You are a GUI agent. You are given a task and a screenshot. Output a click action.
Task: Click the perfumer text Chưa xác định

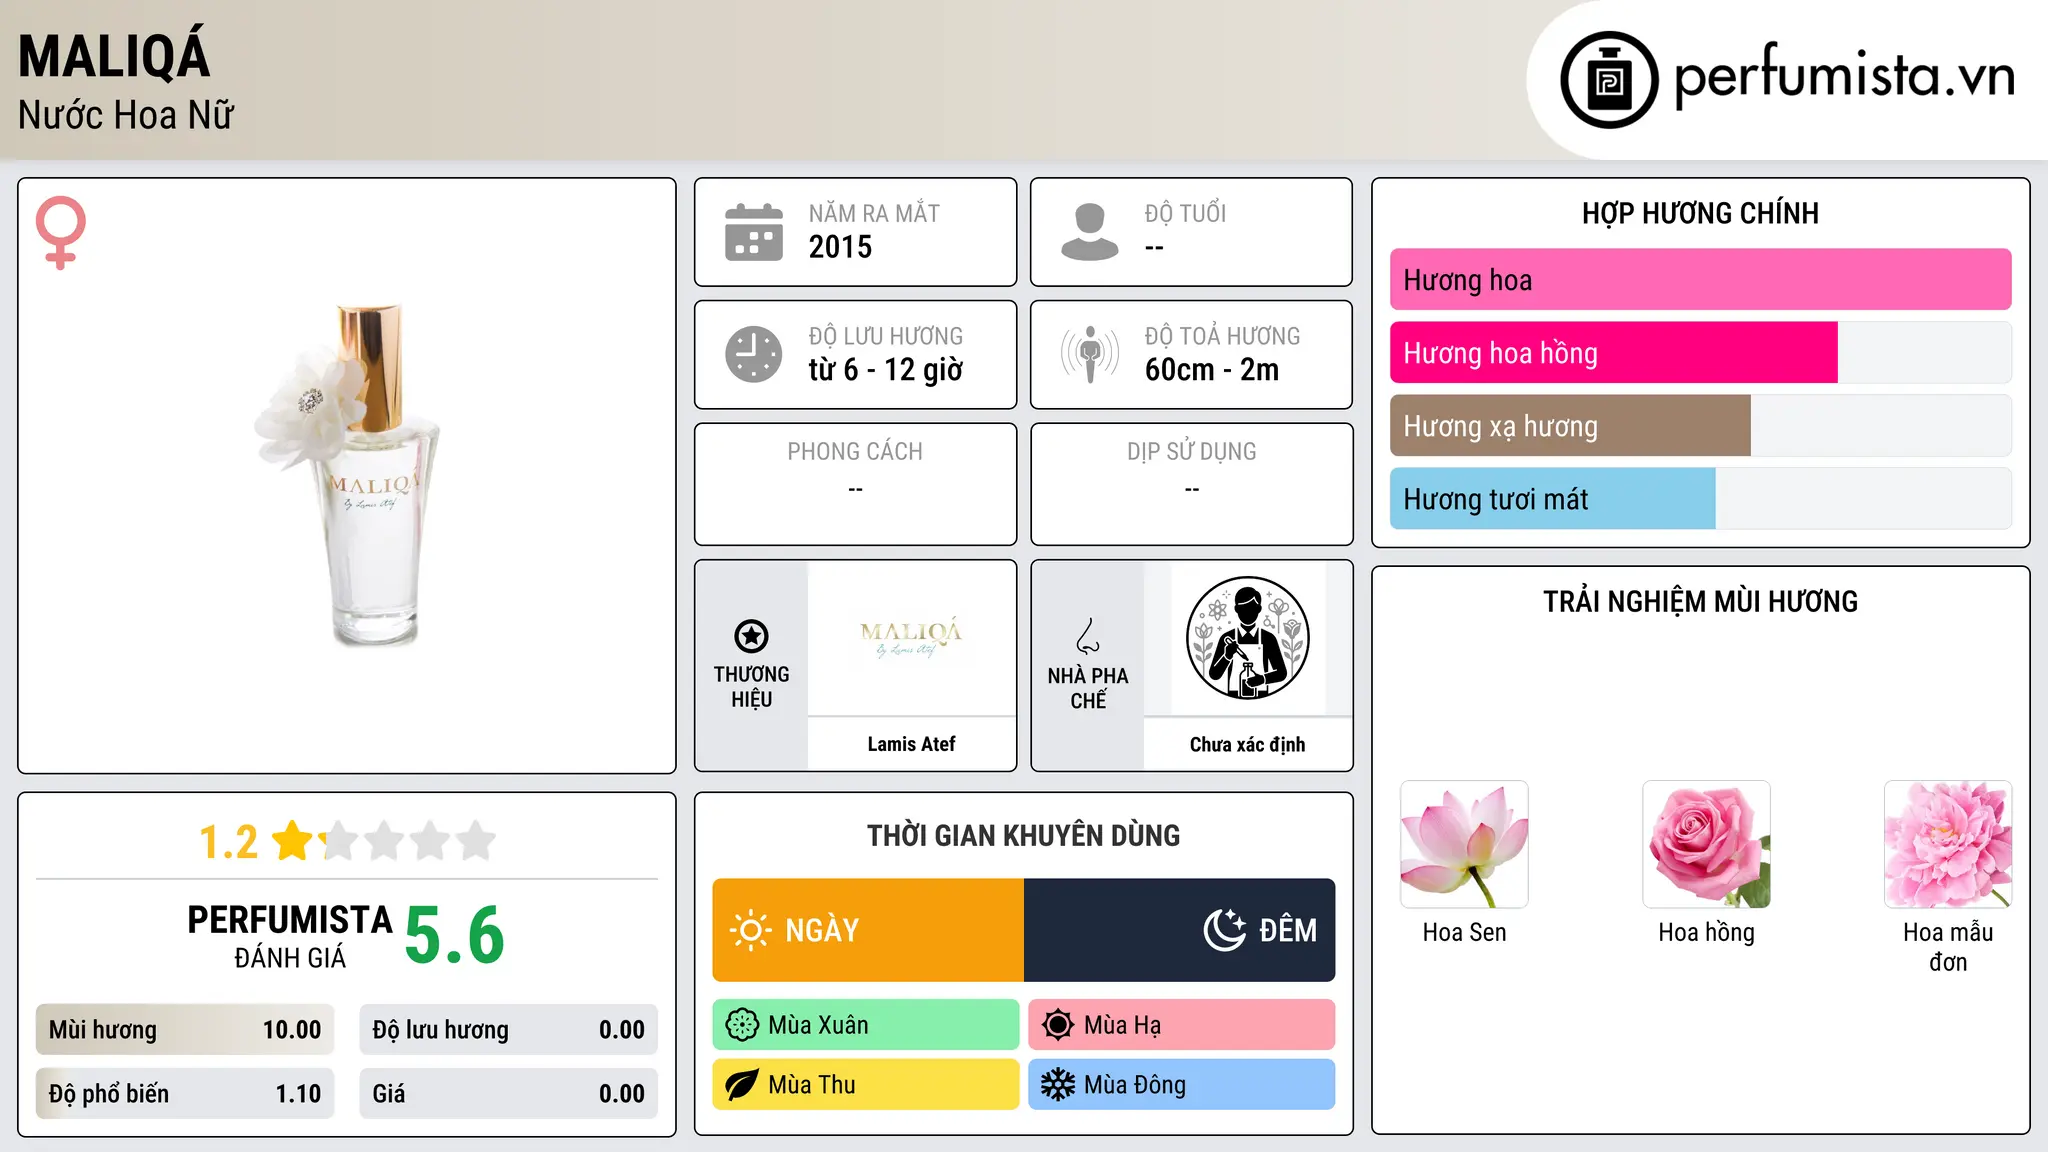pos(1247,744)
